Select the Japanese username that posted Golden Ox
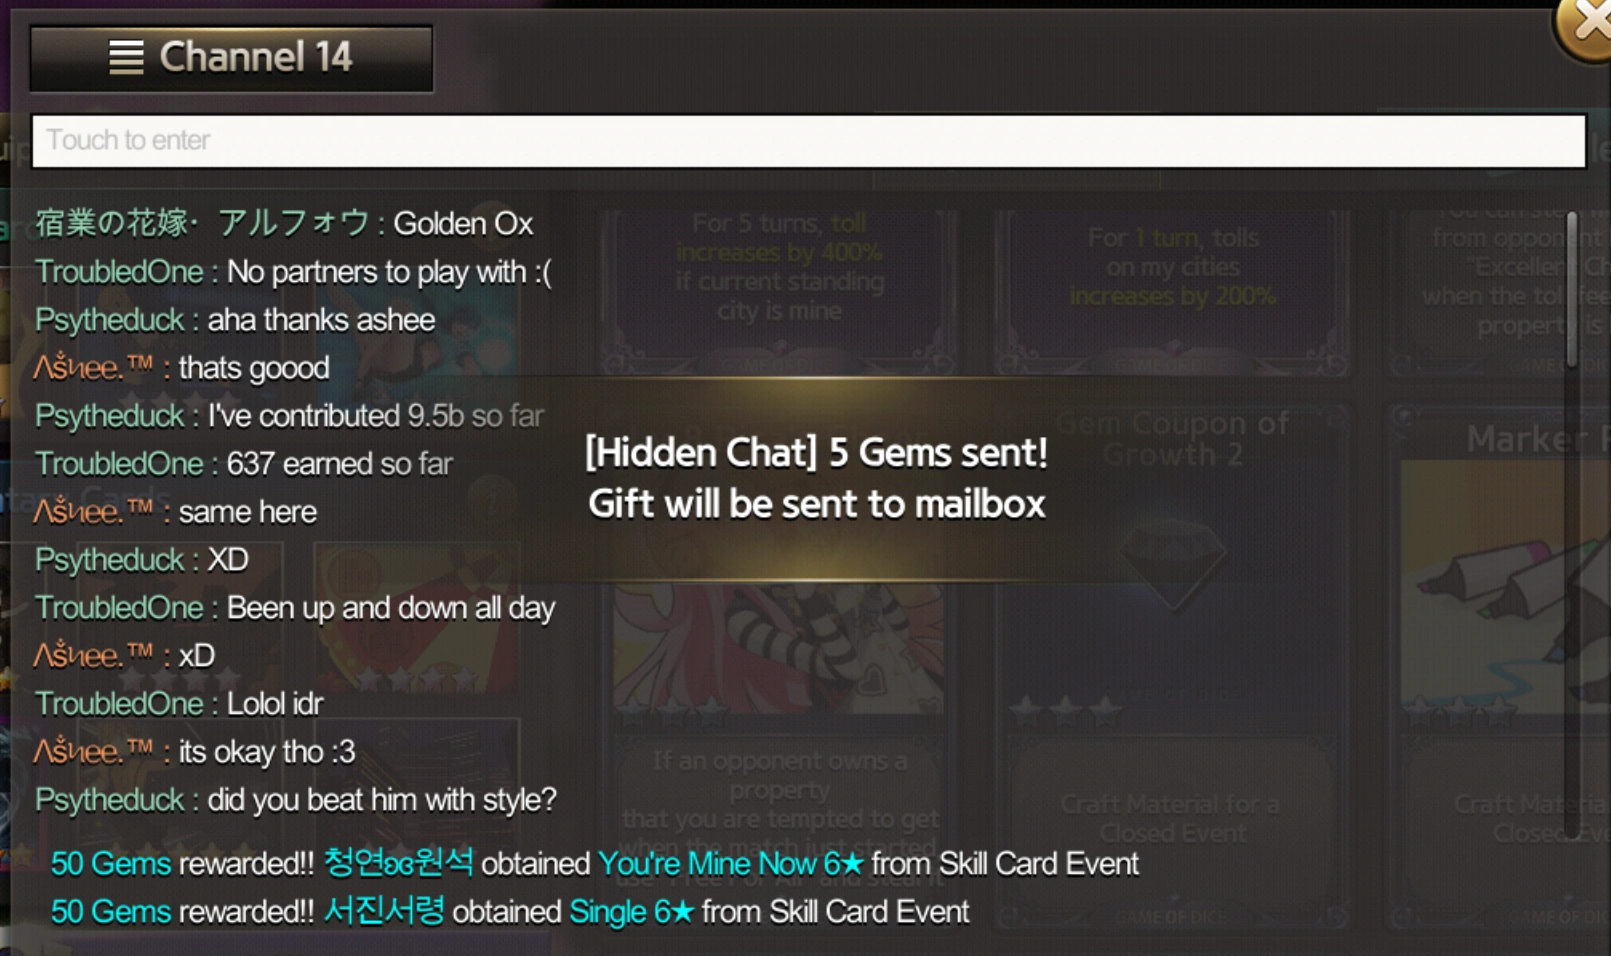The width and height of the screenshot is (1611, 956). point(202,223)
